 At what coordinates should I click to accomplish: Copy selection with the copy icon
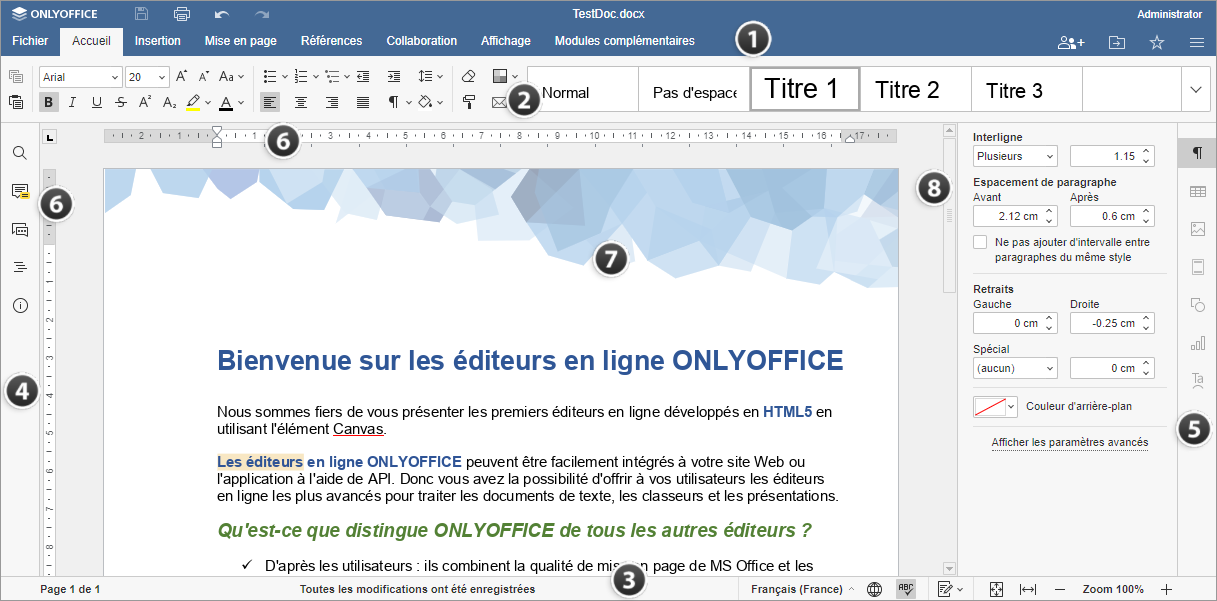(x=16, y=76)
